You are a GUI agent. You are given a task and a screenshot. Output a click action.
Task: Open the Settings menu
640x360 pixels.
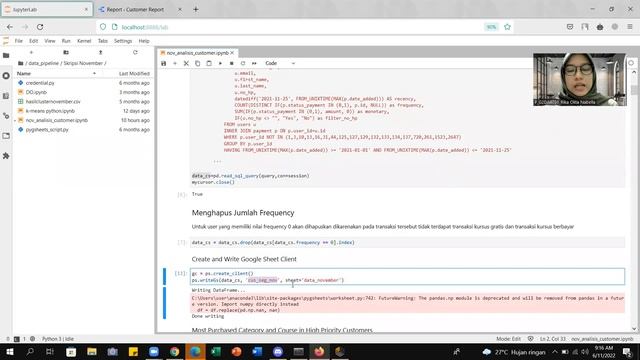(x=123, y=41)
